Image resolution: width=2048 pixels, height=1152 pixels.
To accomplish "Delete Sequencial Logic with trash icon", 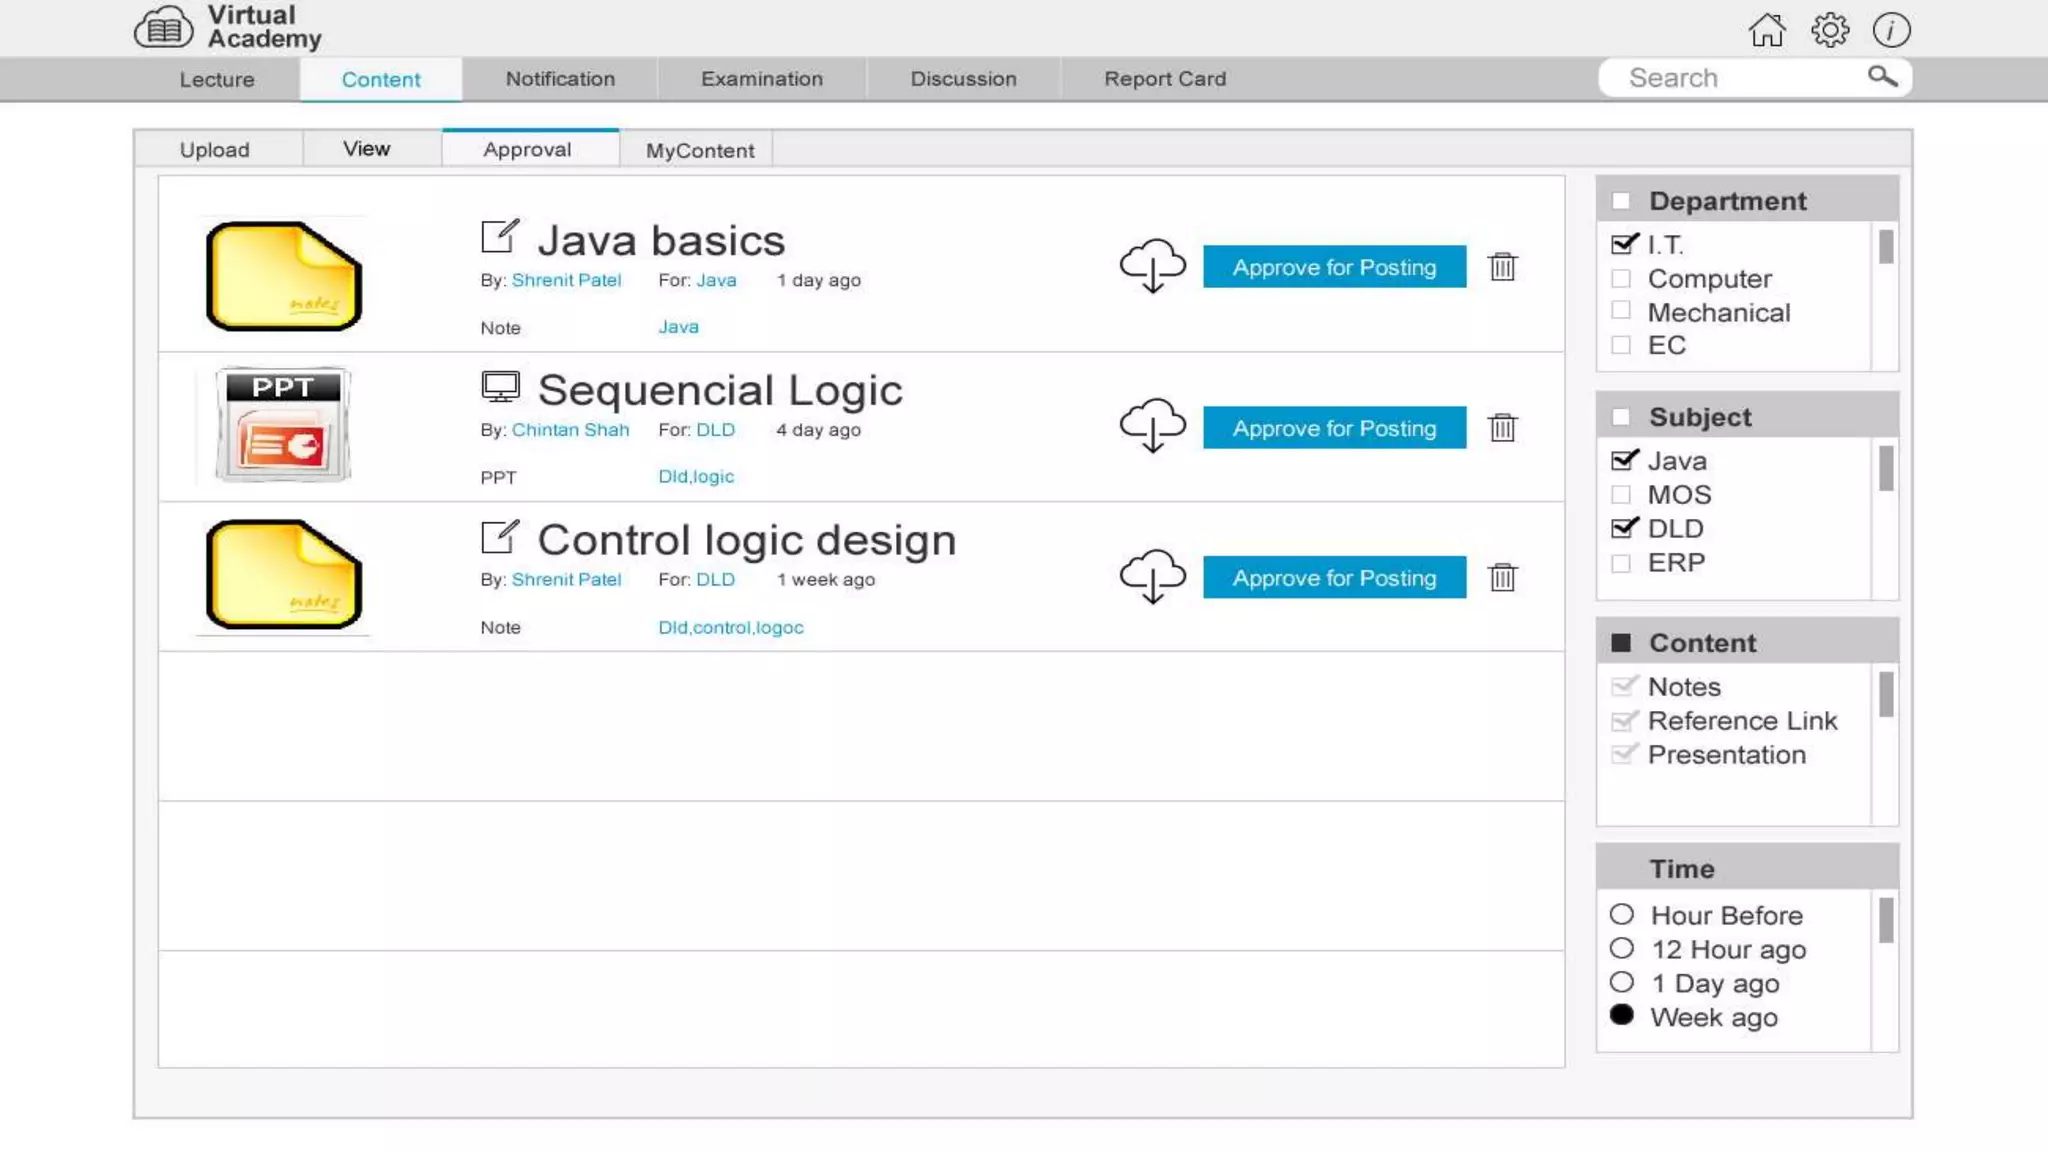I will pos(1502,428).
